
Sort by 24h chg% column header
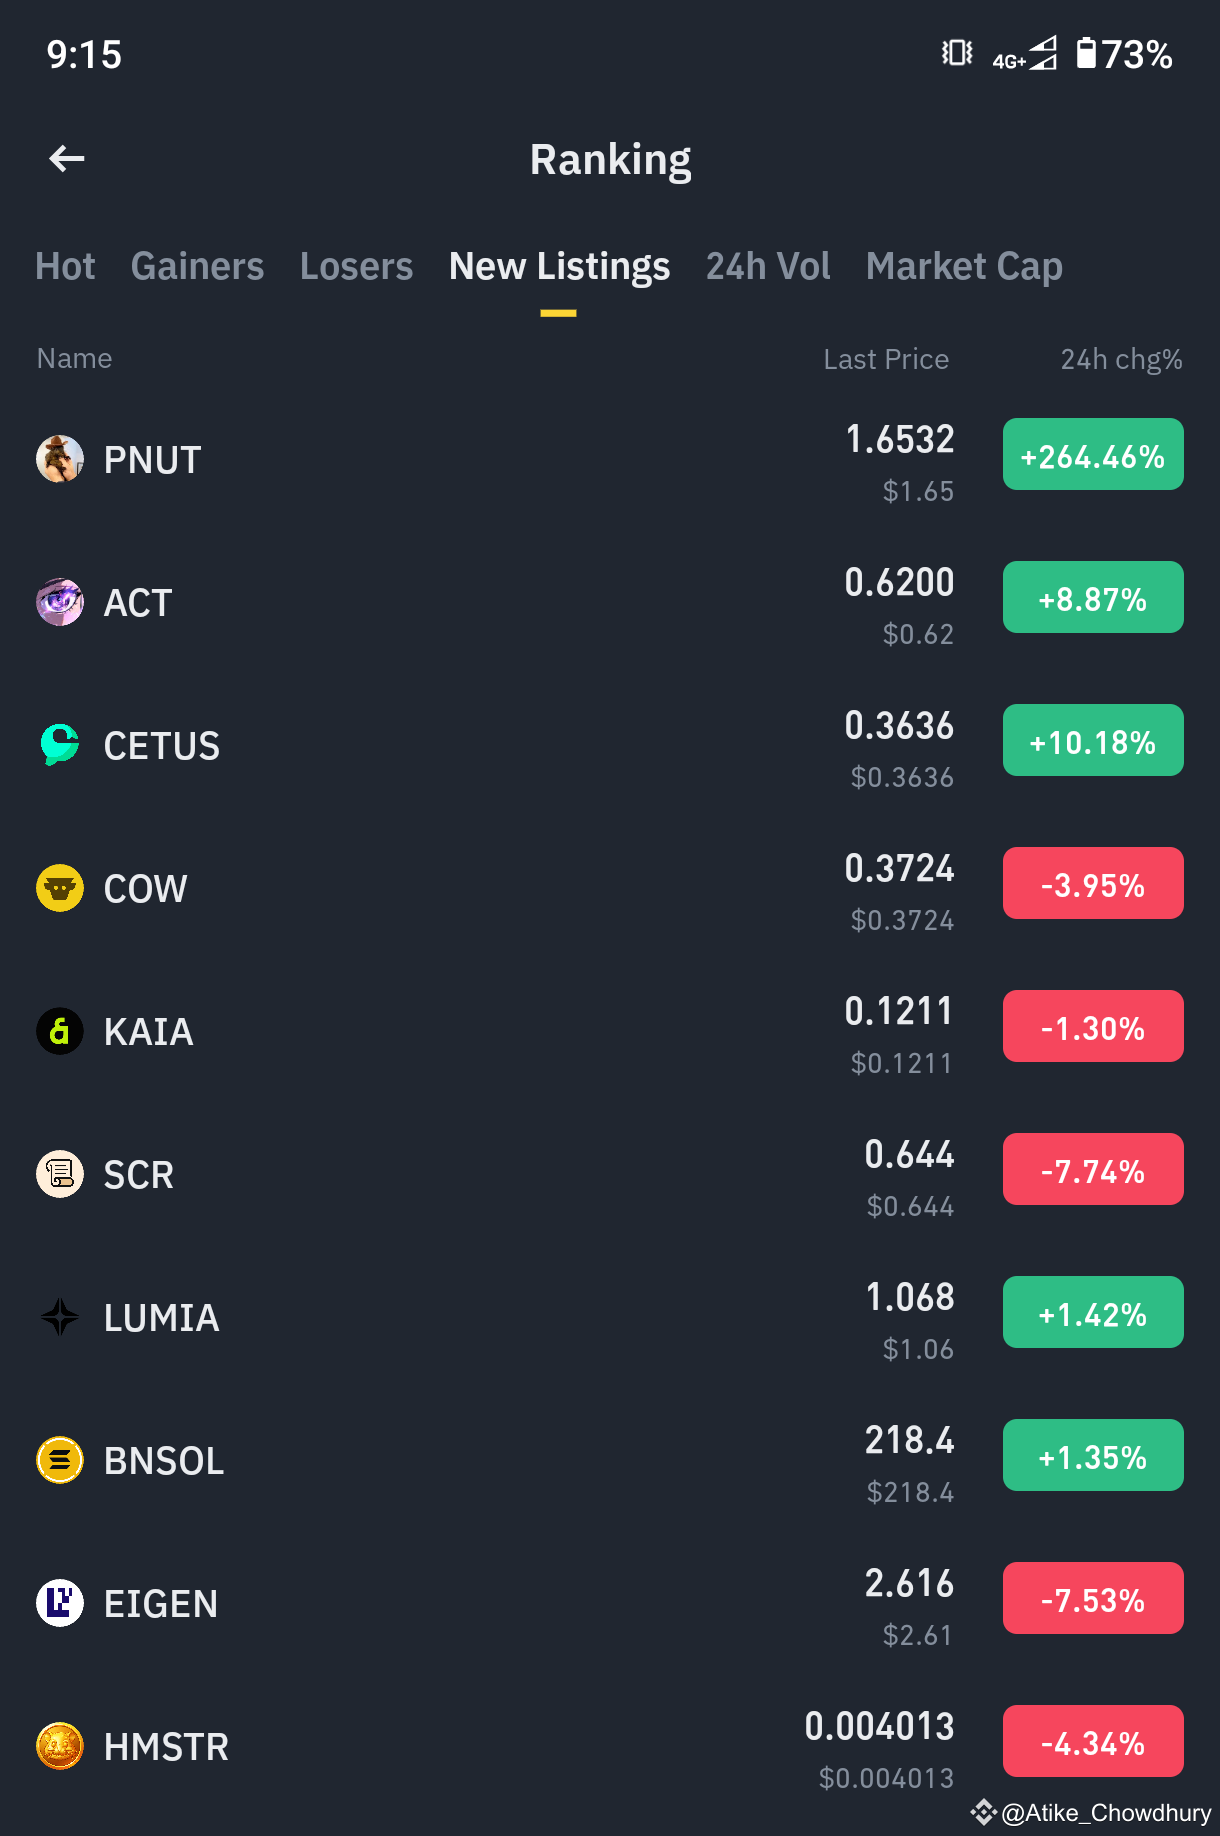(1121, 359)
